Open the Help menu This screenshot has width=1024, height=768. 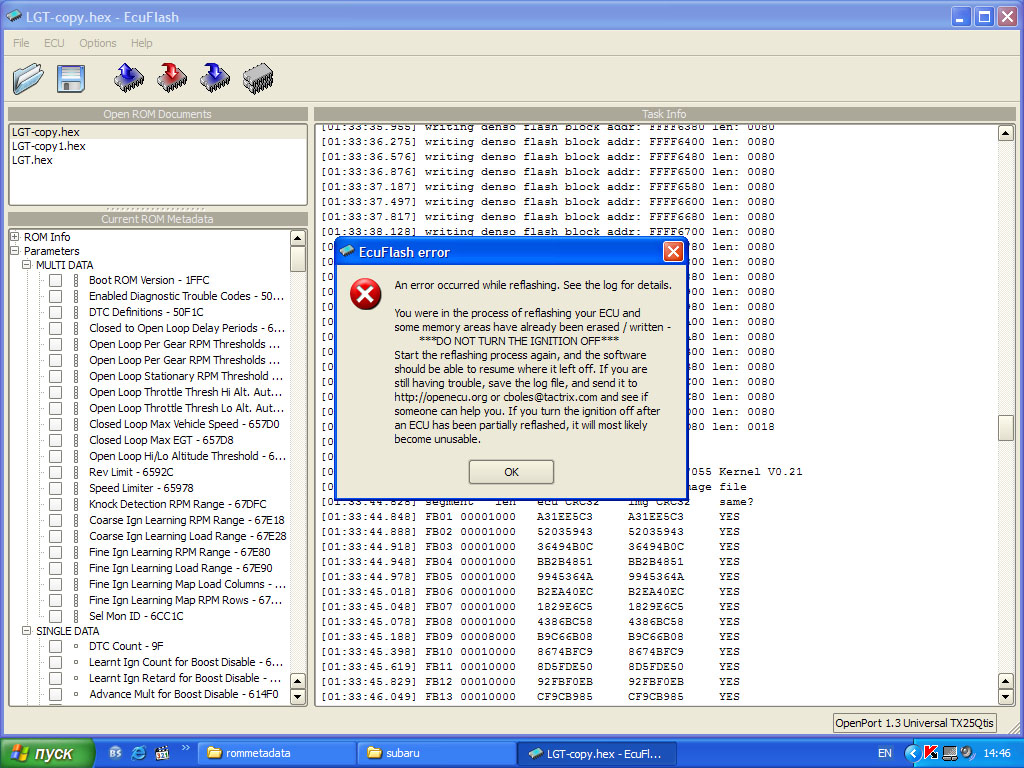[x=142, y=43]
